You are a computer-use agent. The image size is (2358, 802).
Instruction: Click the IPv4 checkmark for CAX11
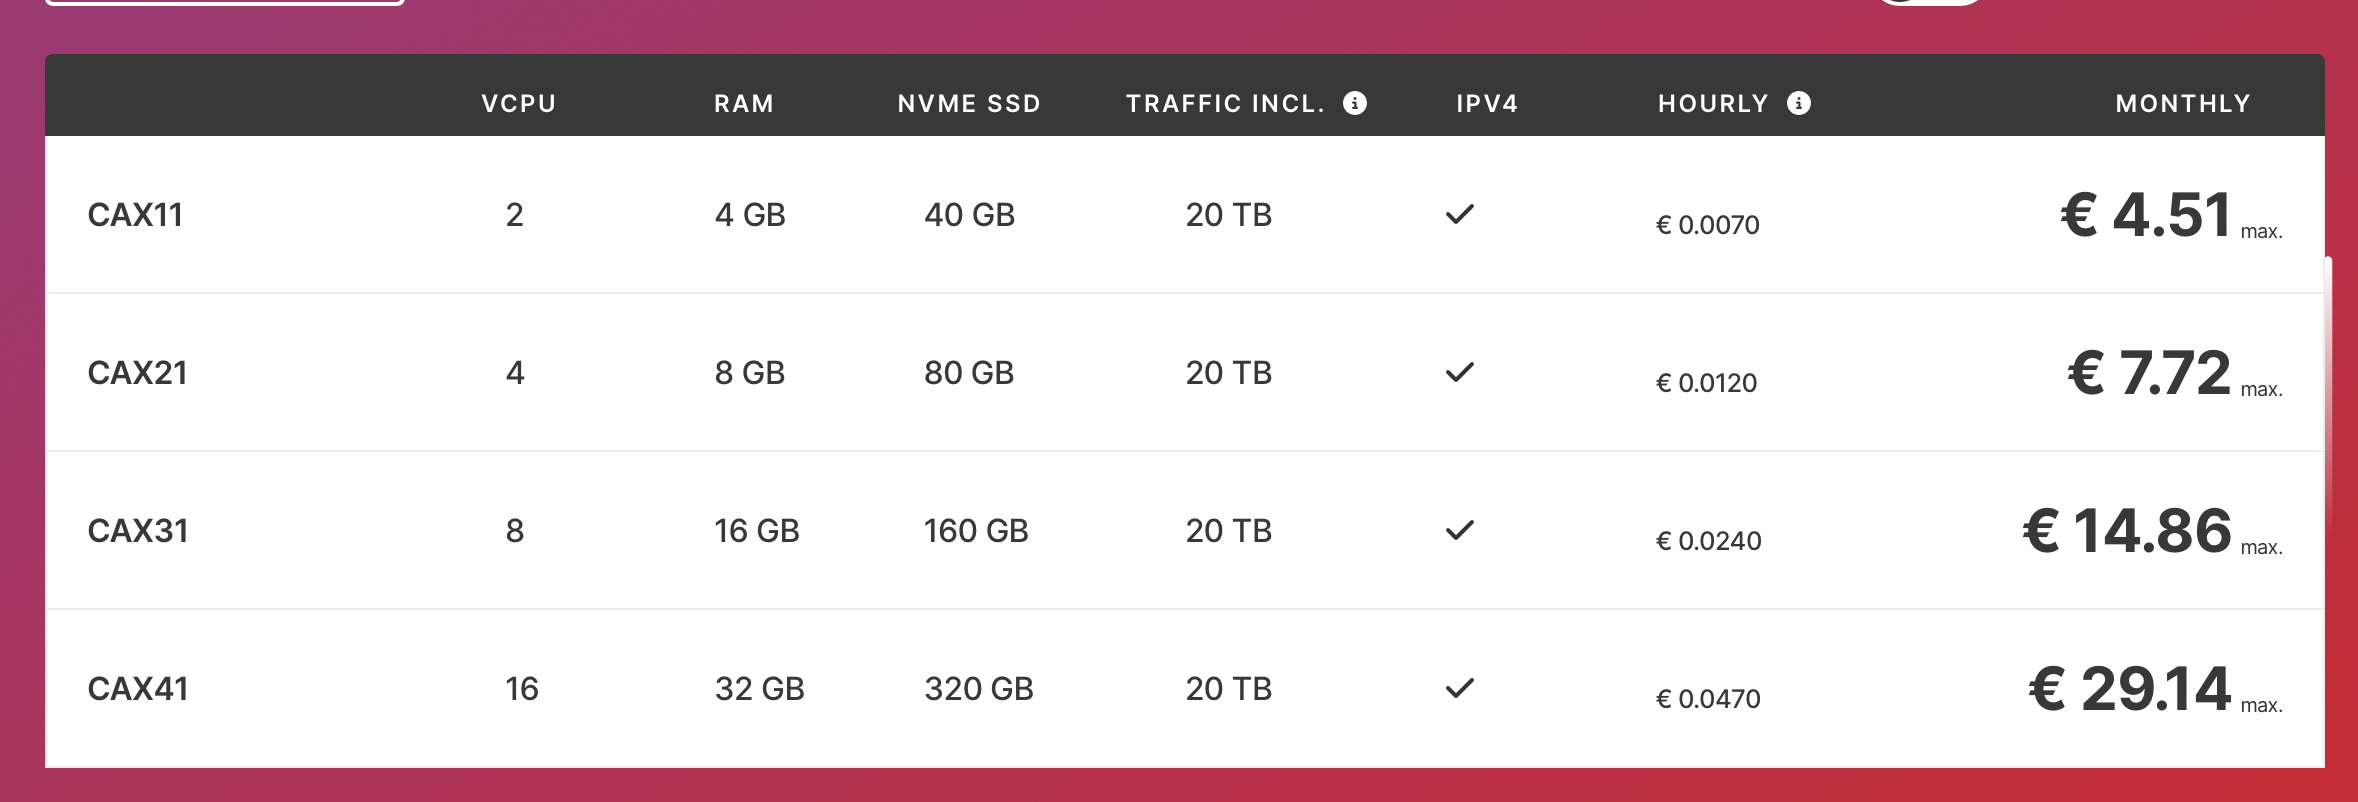point(1460,214)
